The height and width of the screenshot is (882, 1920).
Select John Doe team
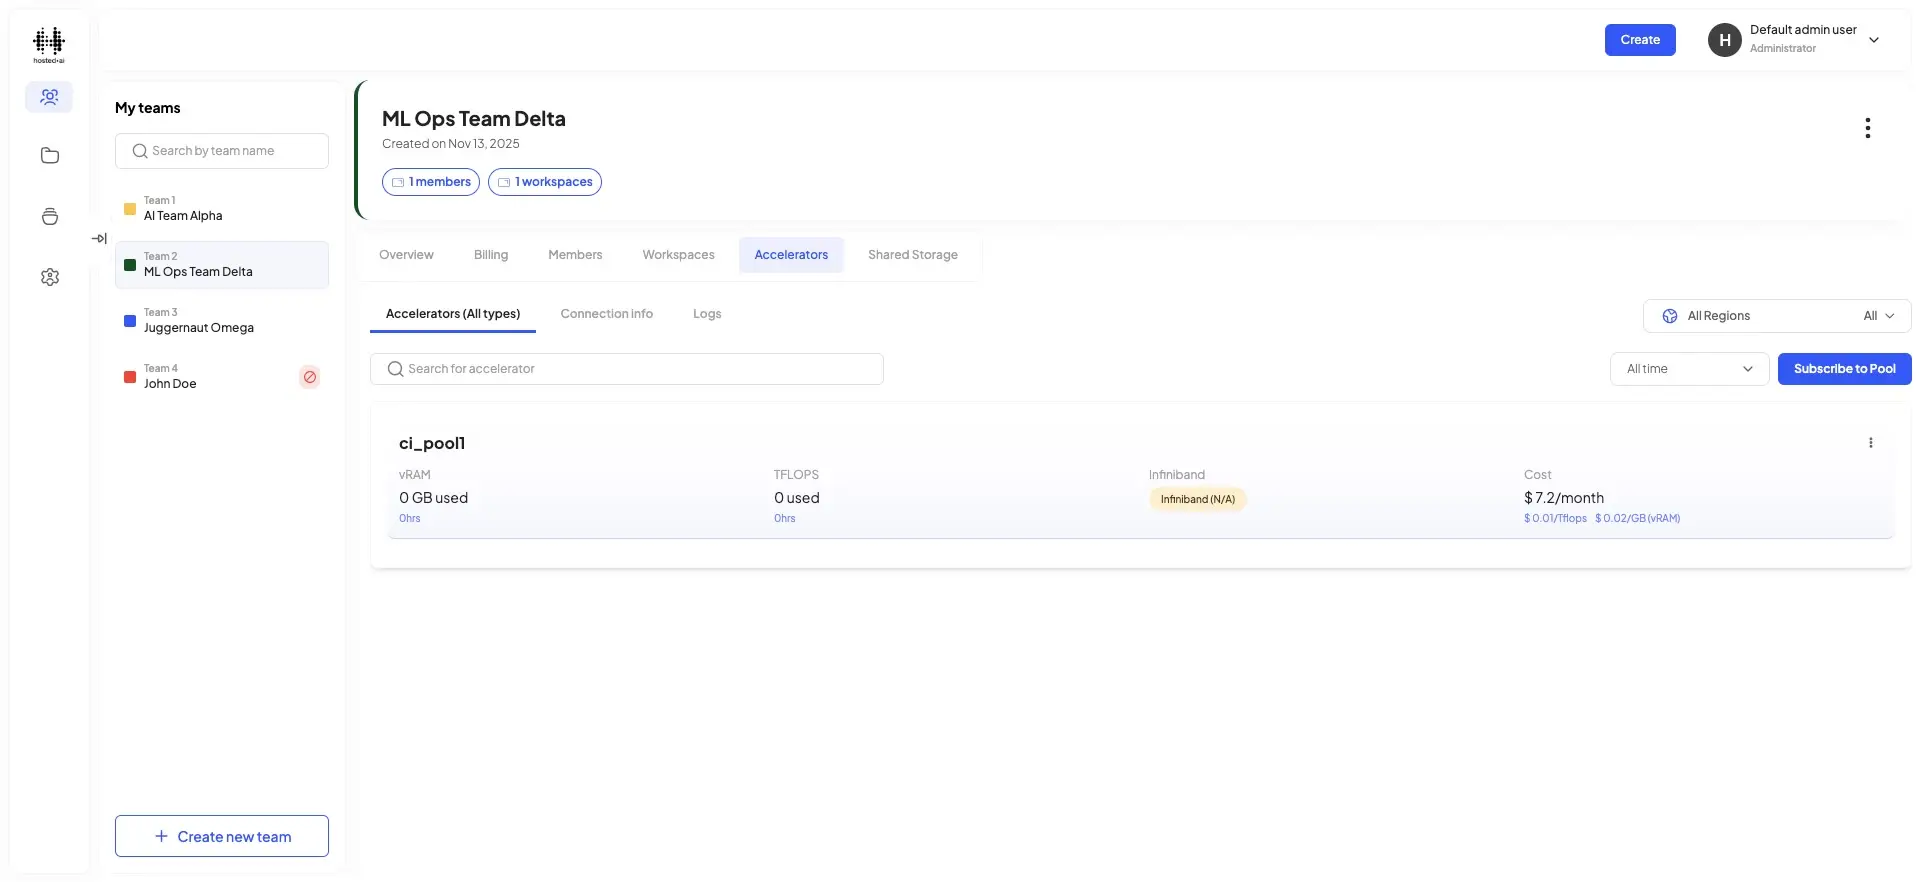222,377
